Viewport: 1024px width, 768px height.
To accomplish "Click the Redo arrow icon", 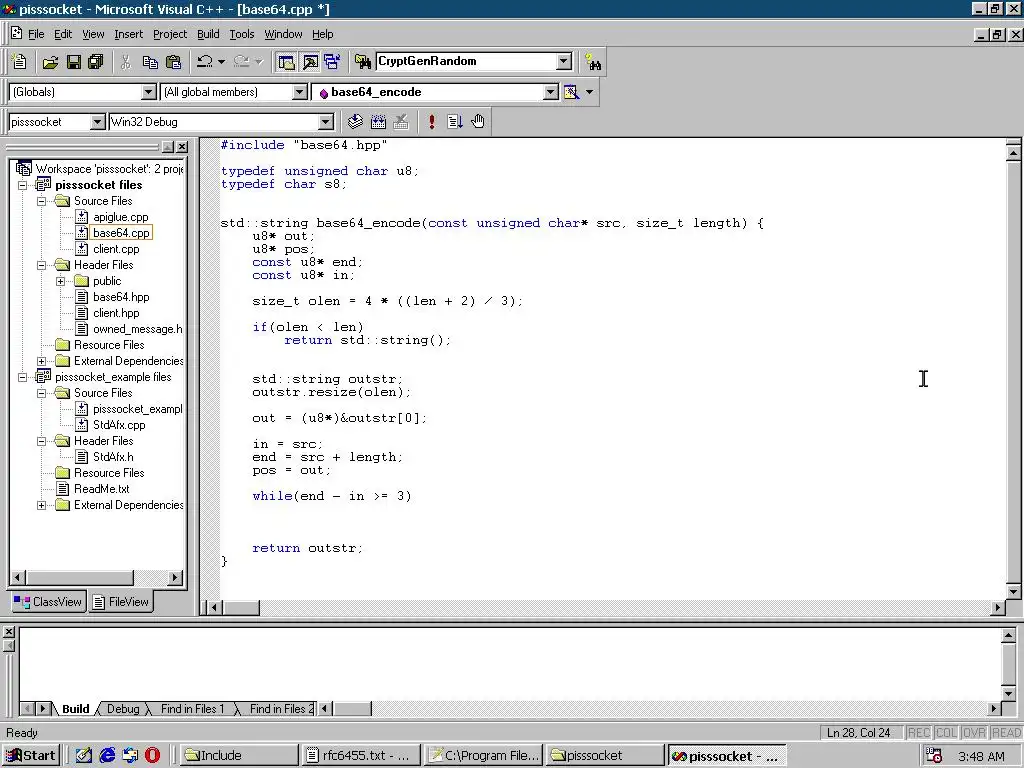I will pyautogui.click(x=242, y=62).
